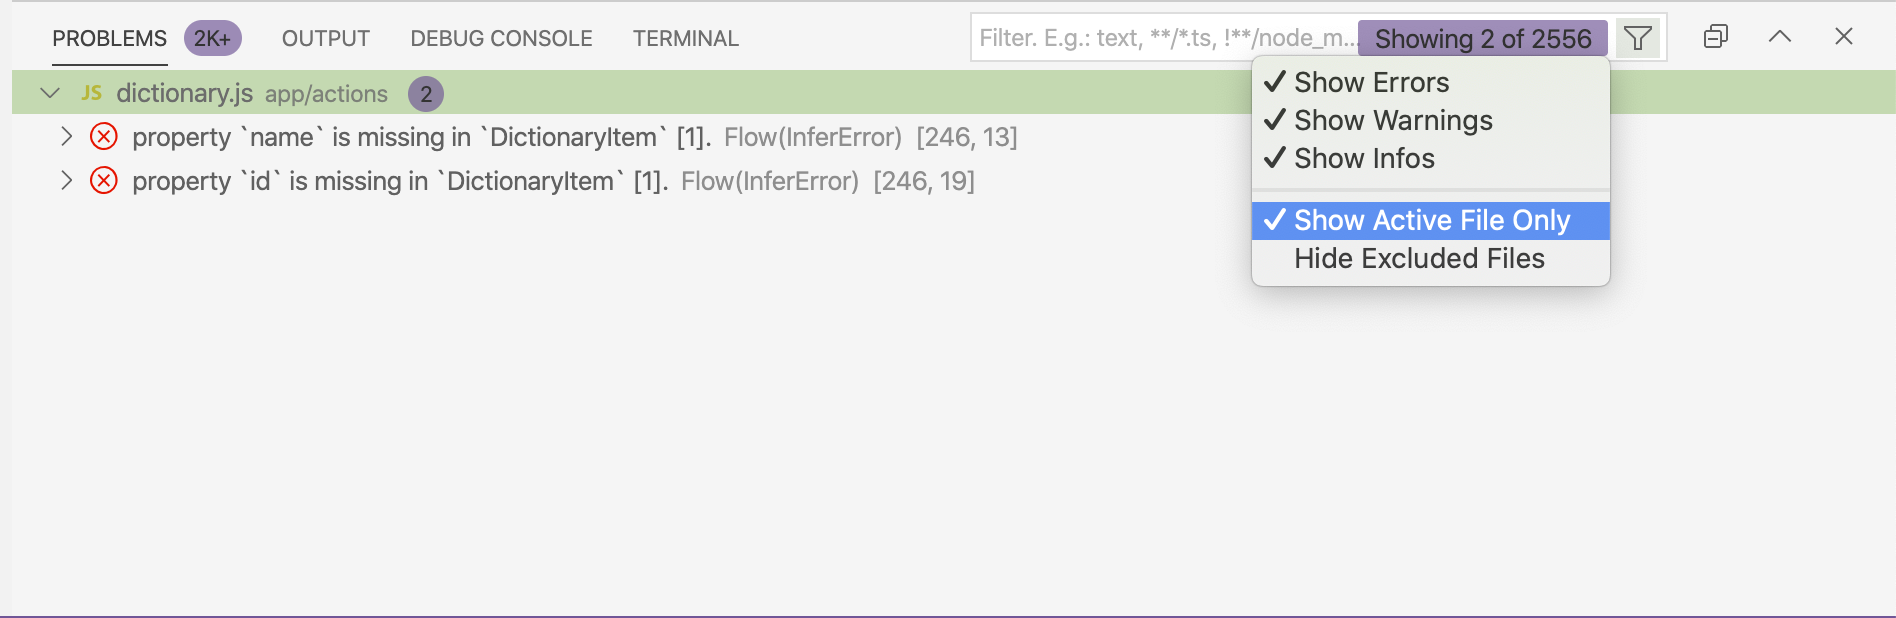1896x618 pixels.
Task: Expand the name missing error details
Action: [66, 137]
